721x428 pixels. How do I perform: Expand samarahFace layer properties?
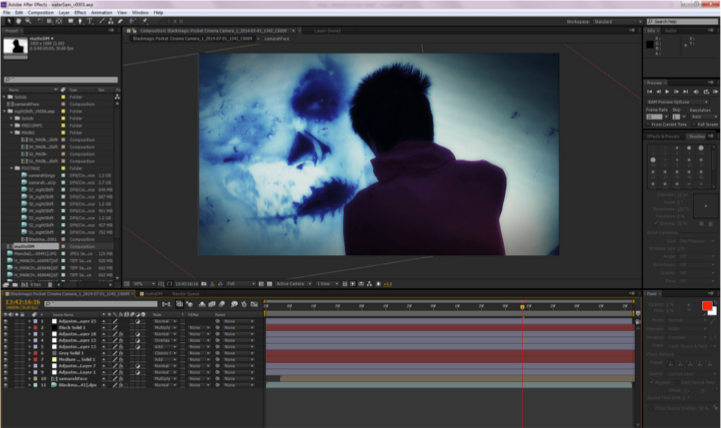click(29, 378)
